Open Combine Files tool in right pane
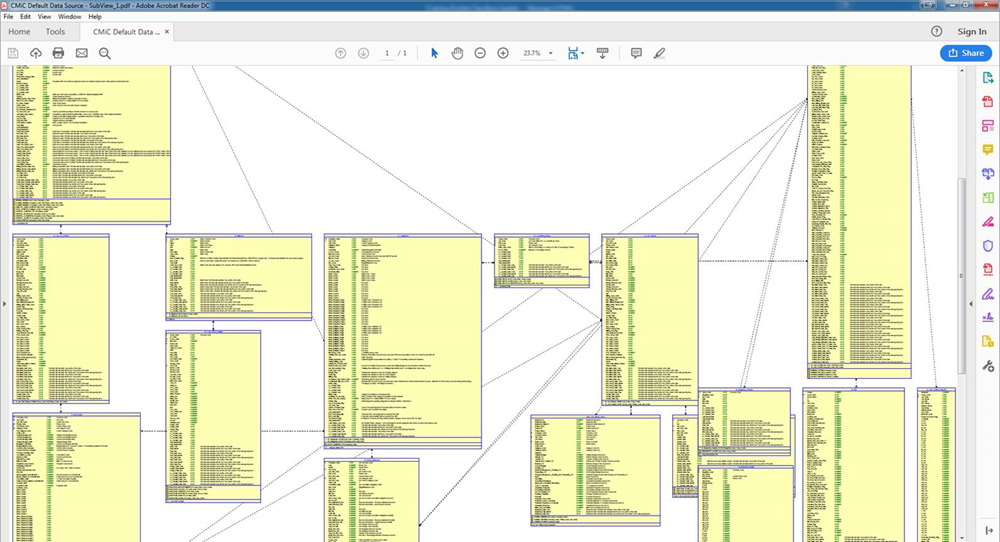Screen dimensions: 1000x542 (988, 173)
